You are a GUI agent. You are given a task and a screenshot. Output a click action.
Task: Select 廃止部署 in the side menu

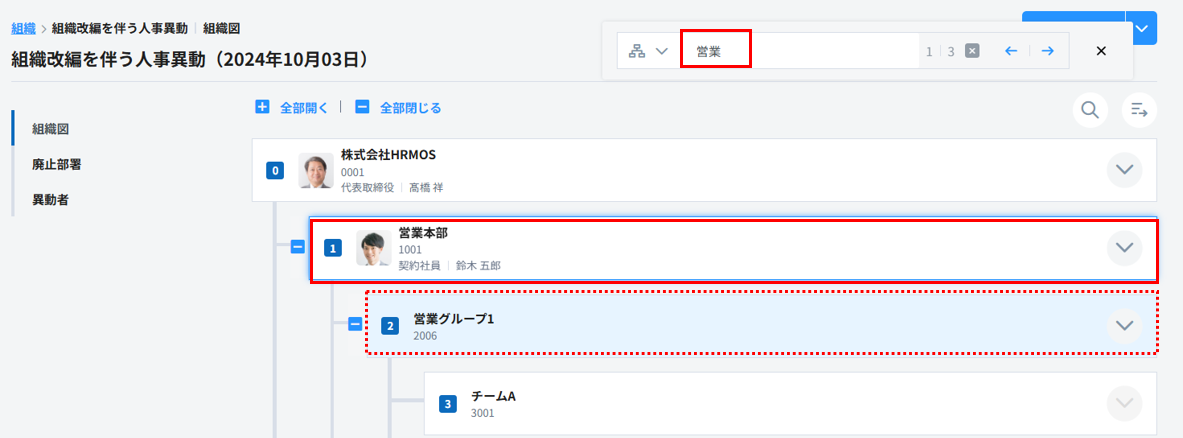(x=57, y=164)
